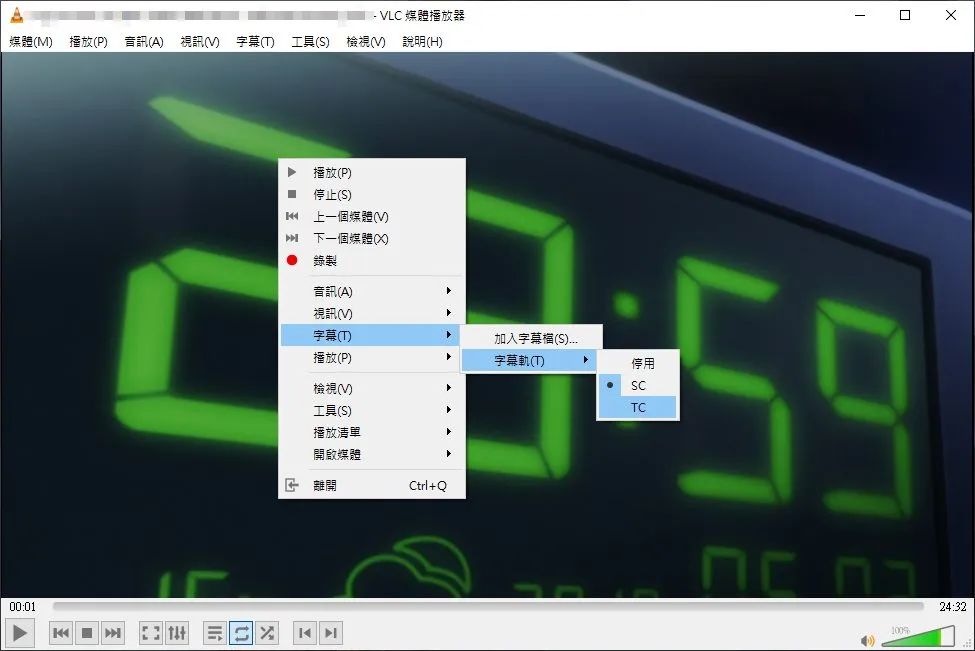Click the total time 24:32 label
The width and height of the screenshot is (975, 651).
pyautogui.click(x=953, y=606)
